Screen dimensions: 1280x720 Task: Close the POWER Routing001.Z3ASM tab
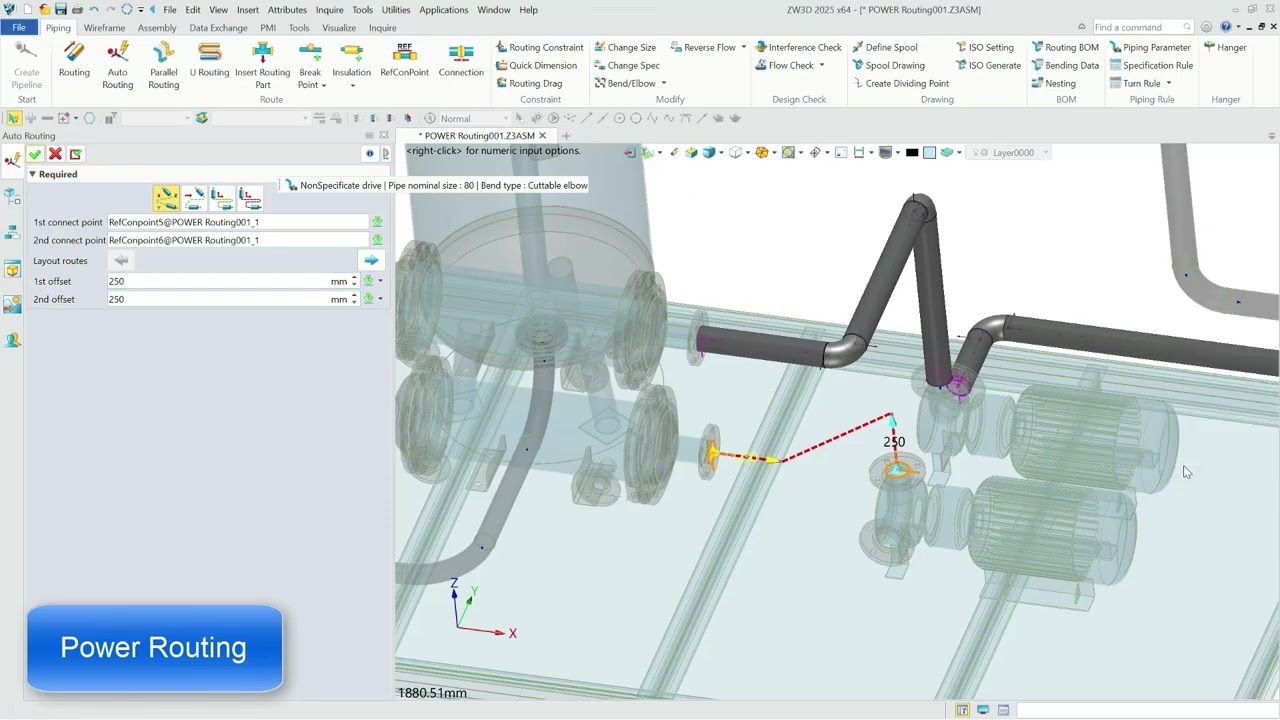[543, 136]
